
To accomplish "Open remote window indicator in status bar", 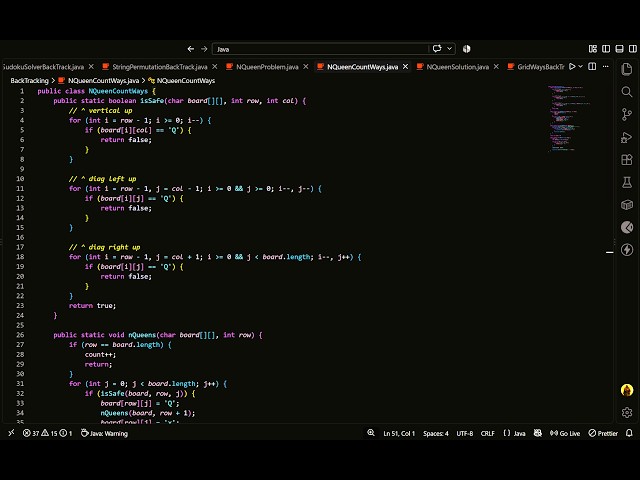I will pos(11,433).
